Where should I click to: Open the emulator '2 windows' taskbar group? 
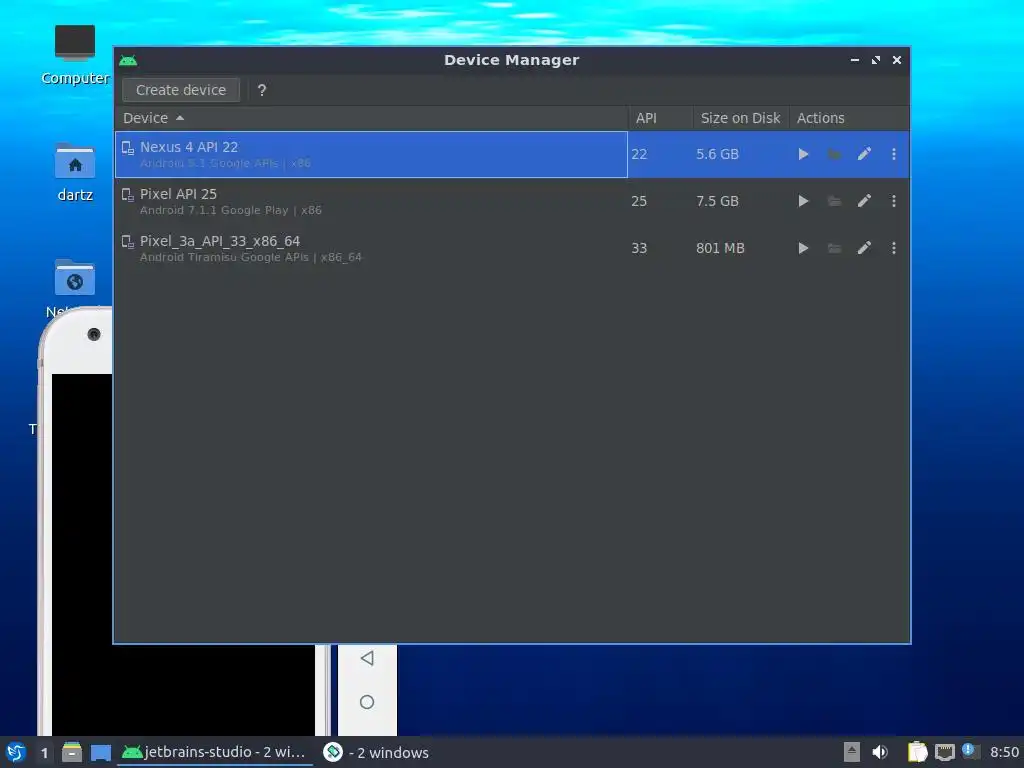(x=376, y=752)
